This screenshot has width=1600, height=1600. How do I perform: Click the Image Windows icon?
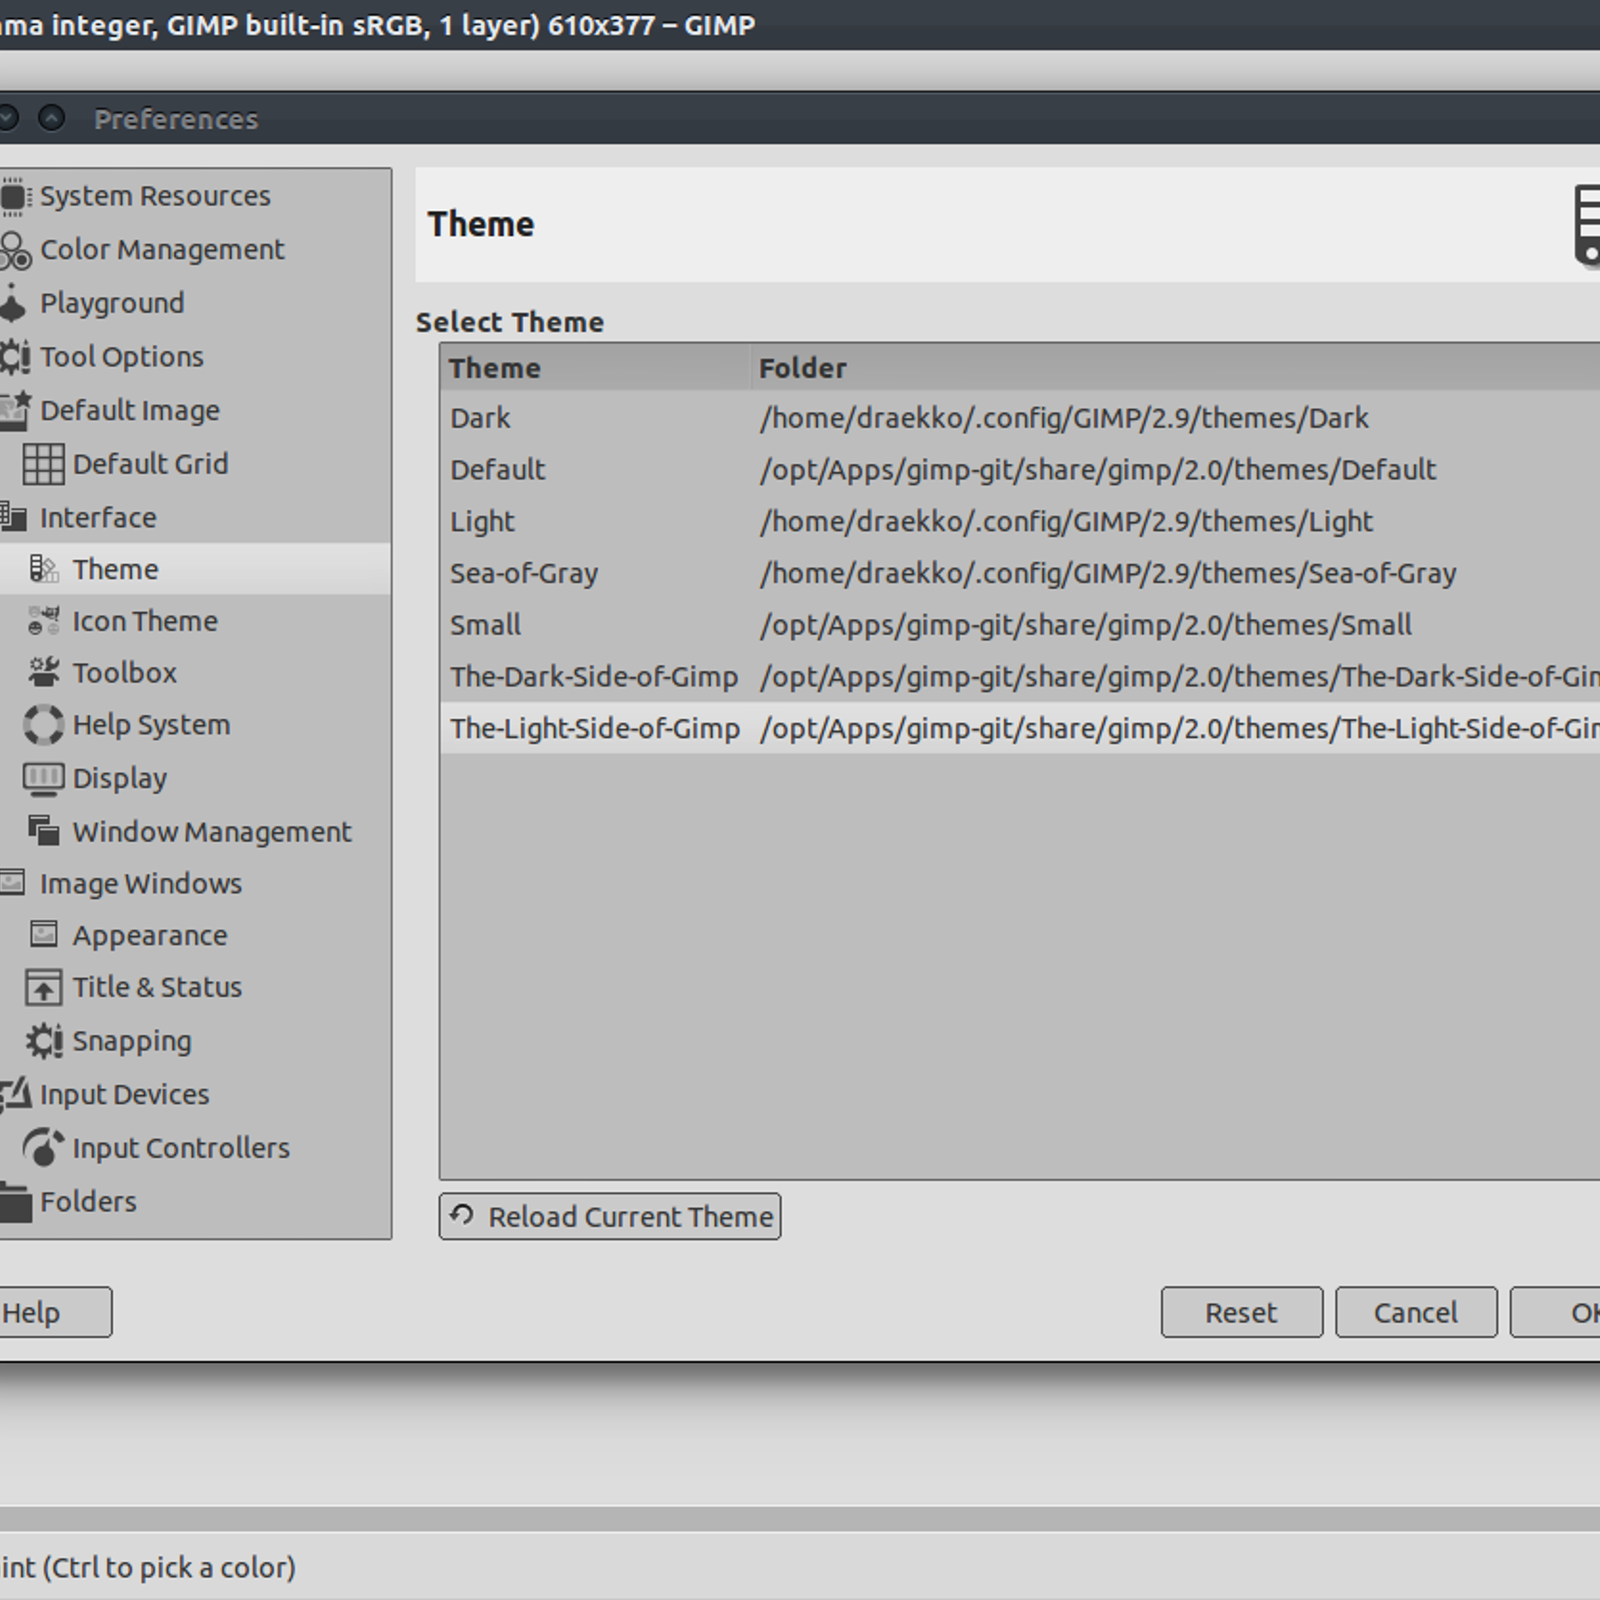pos(12,883)
